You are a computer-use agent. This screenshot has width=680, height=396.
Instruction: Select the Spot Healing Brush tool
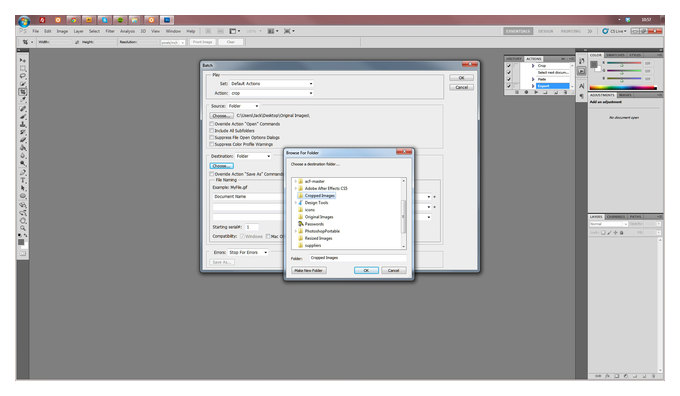click(23, 109)
